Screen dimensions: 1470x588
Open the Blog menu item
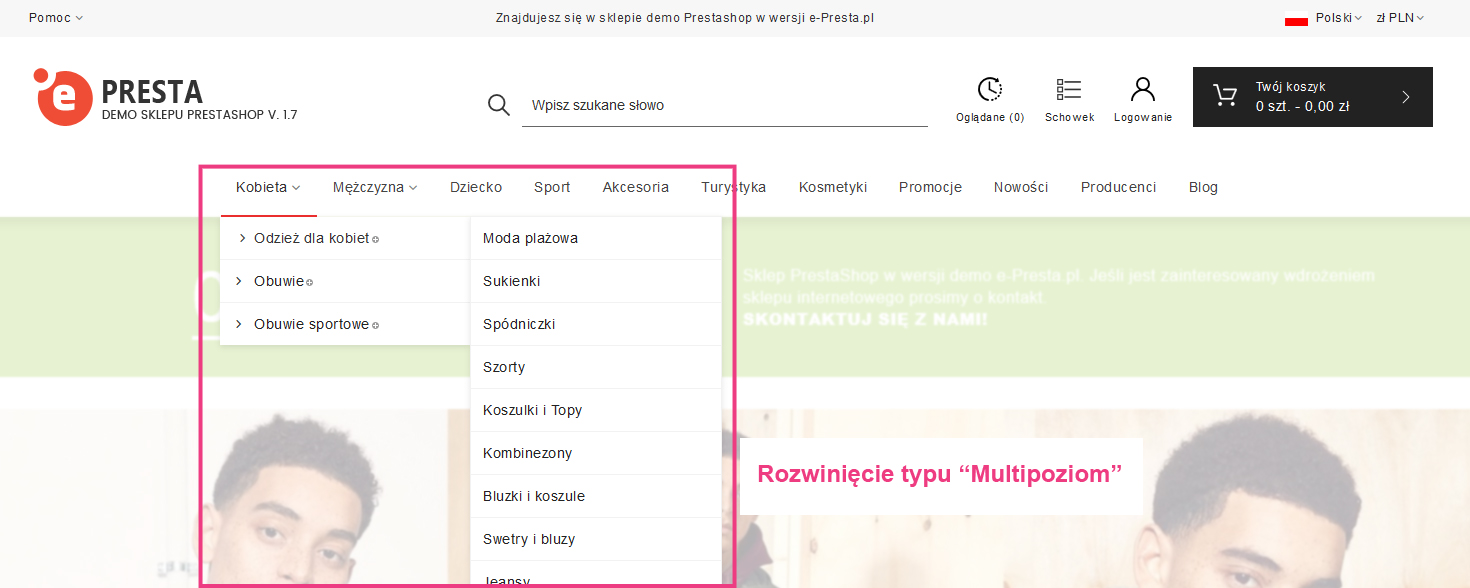tap(1203, 187)
